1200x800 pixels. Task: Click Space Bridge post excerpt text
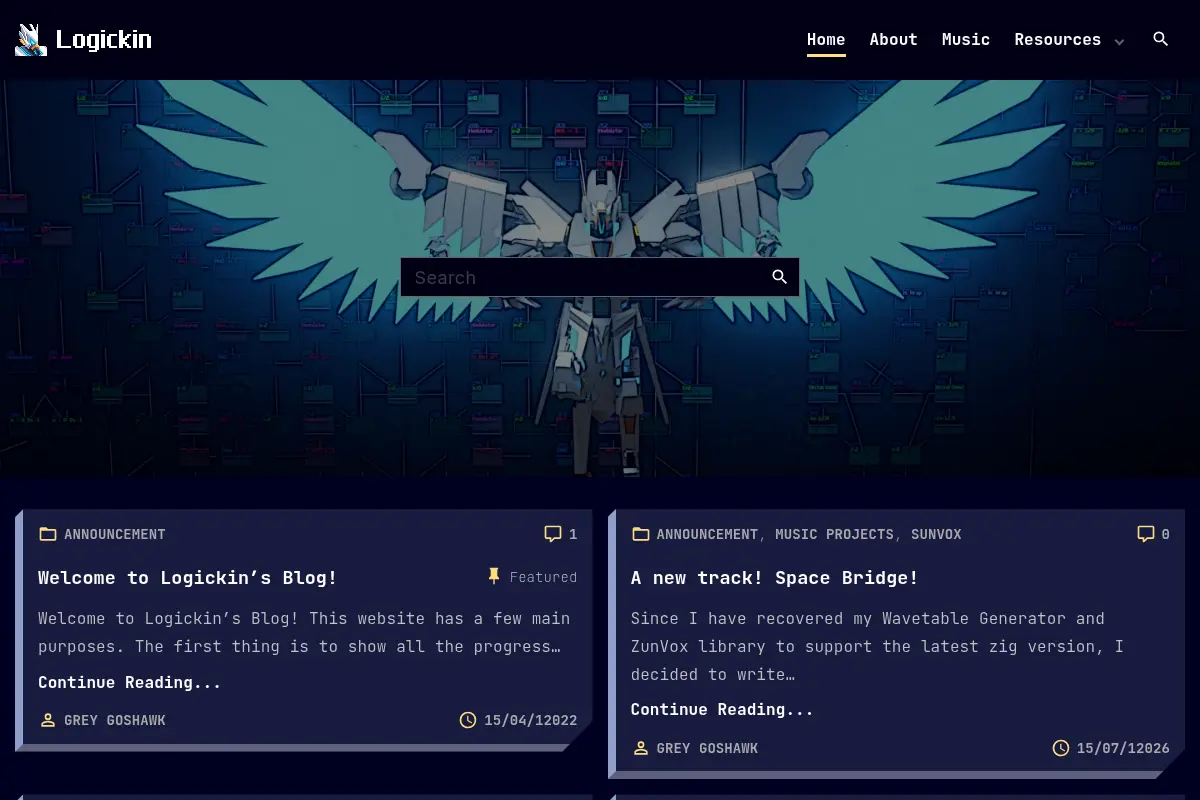[x=878, y=646]
